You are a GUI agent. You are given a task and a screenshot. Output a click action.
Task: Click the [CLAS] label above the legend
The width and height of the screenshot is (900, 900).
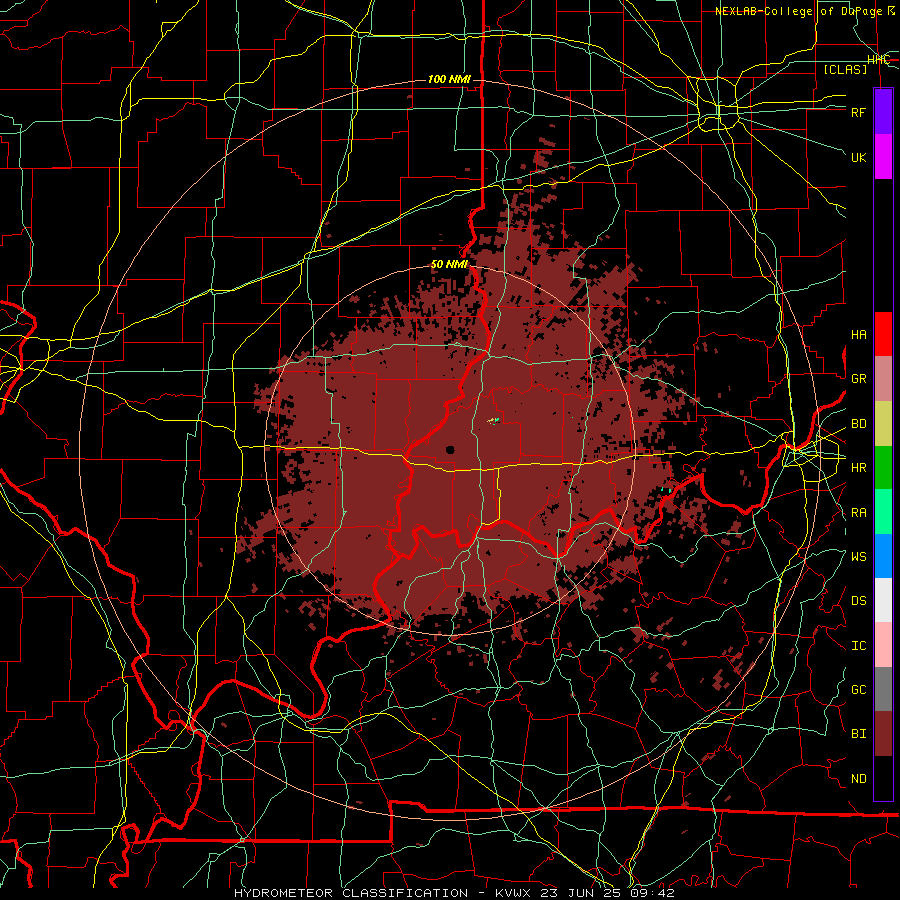point(845,69)
